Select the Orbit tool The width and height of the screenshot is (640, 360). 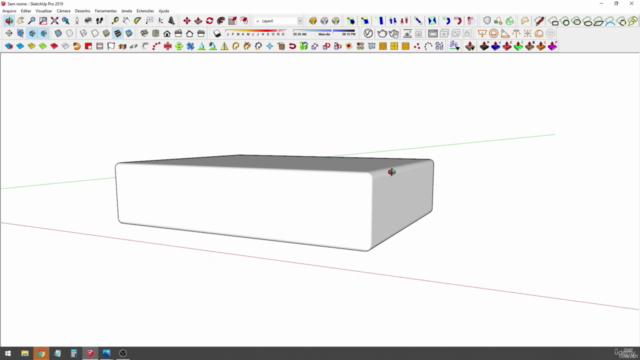pos(9,21)
